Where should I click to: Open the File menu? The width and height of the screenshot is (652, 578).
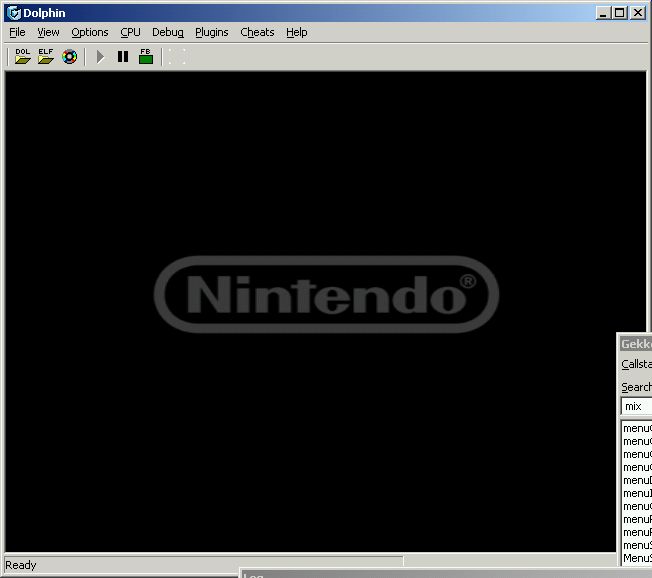click(17, 32)
